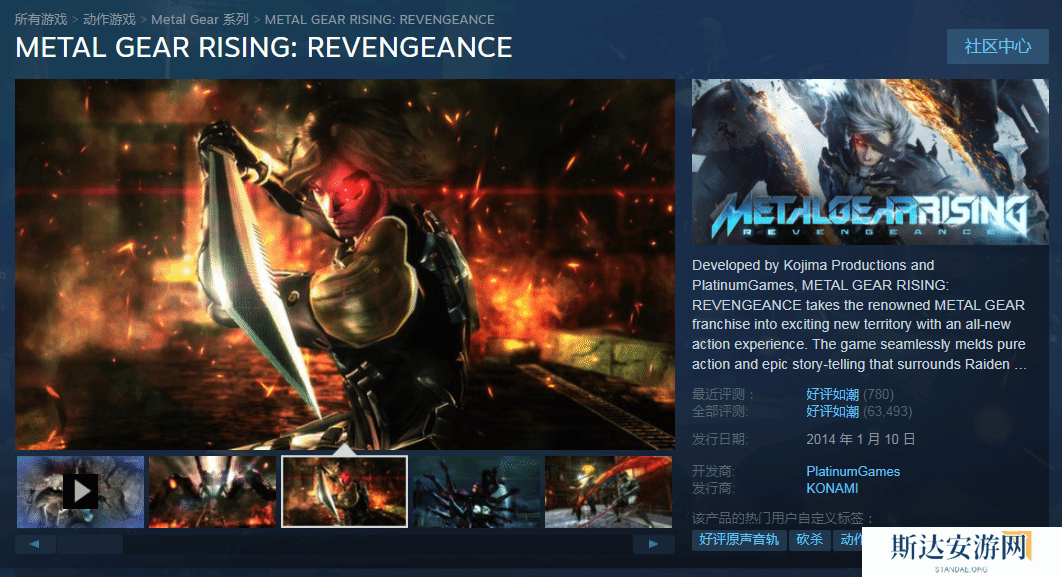Click the METAL GEAR RISING: REVENGEANCE breadcrumb
1062x577 pixels.
379,19
